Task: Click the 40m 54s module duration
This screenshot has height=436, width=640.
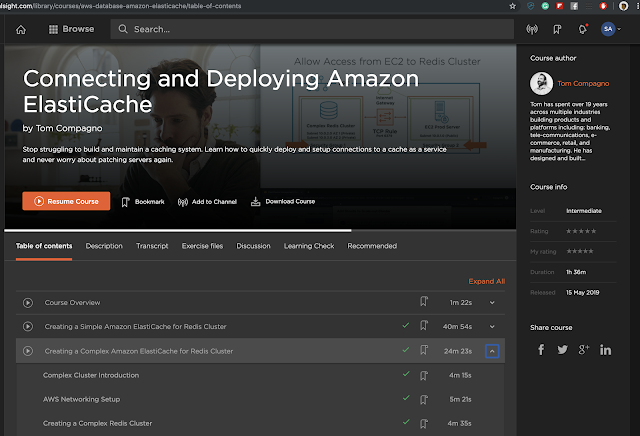Action: 458,327
